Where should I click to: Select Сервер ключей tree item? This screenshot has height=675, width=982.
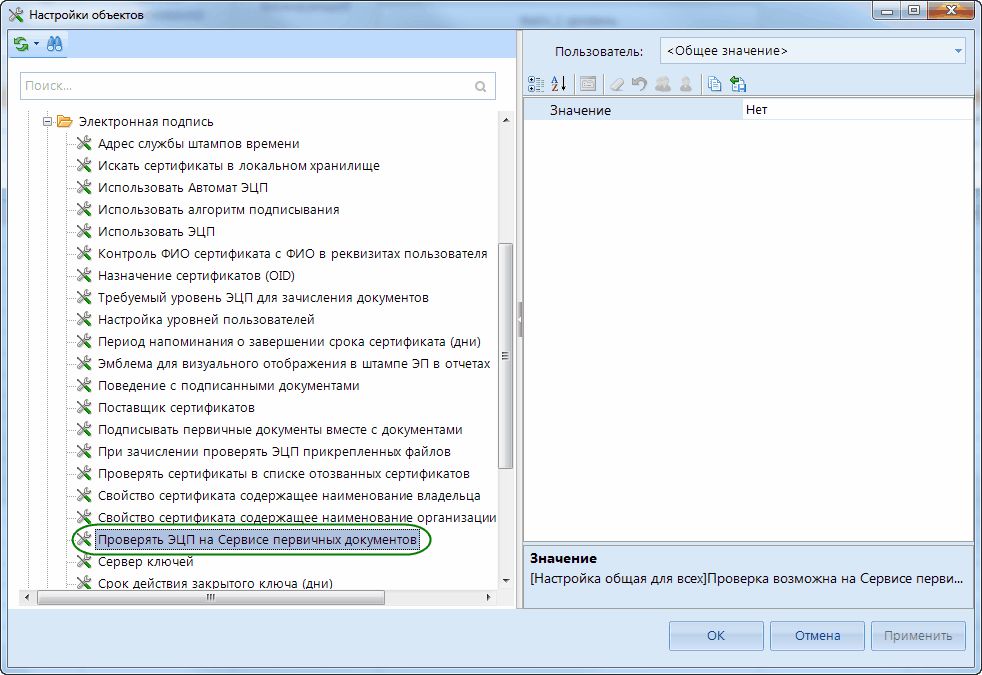[145, 562]
